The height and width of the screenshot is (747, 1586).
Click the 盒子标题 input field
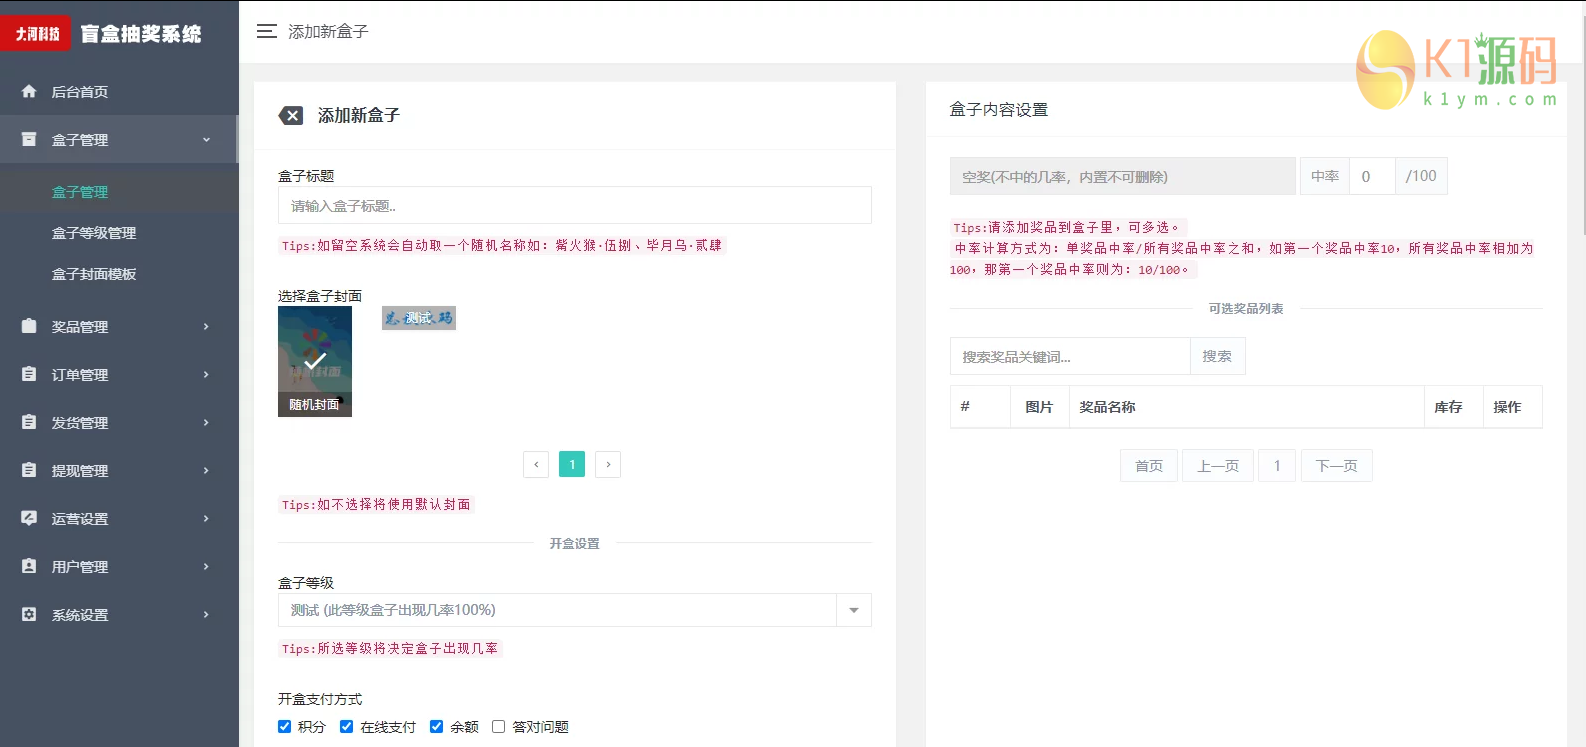pos(574,206)
